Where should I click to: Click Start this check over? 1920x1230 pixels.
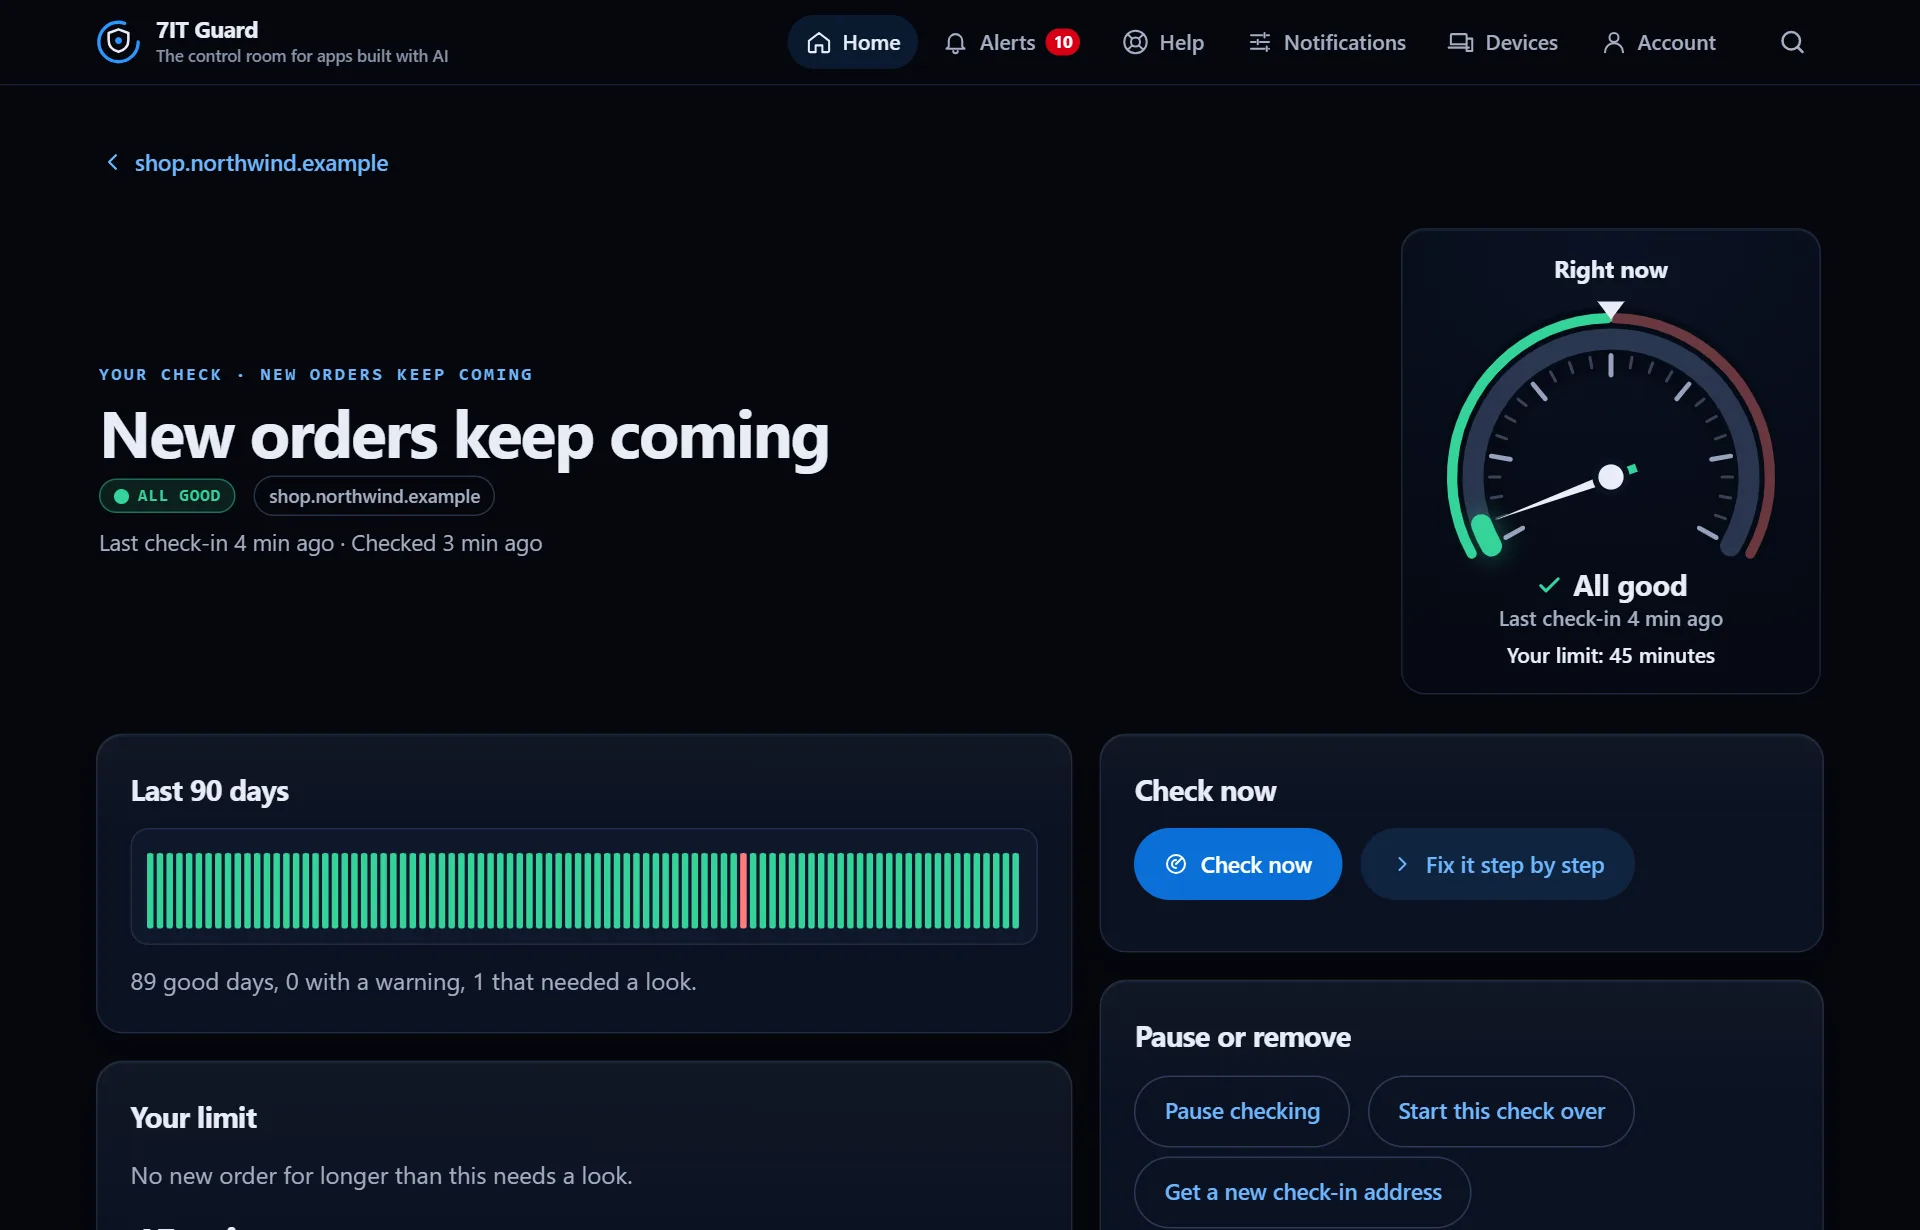click(1501, 1111)
